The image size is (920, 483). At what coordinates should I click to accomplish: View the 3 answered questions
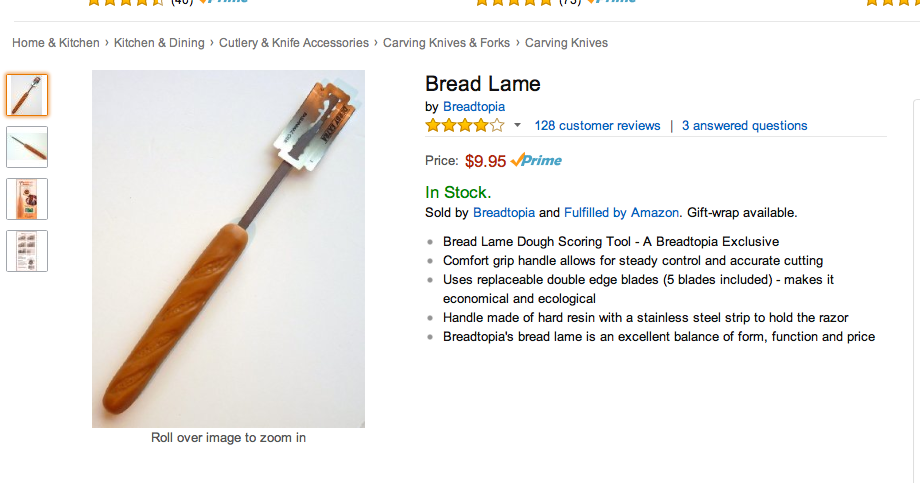click(x=745, y=126)
